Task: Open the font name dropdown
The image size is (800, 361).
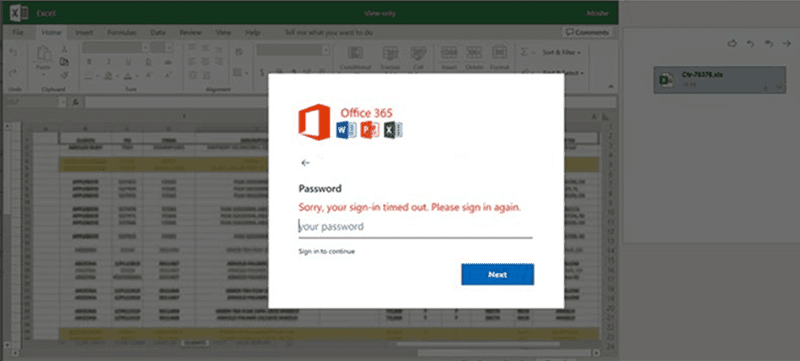Action: pyautogui.click(x=145, y=48)
